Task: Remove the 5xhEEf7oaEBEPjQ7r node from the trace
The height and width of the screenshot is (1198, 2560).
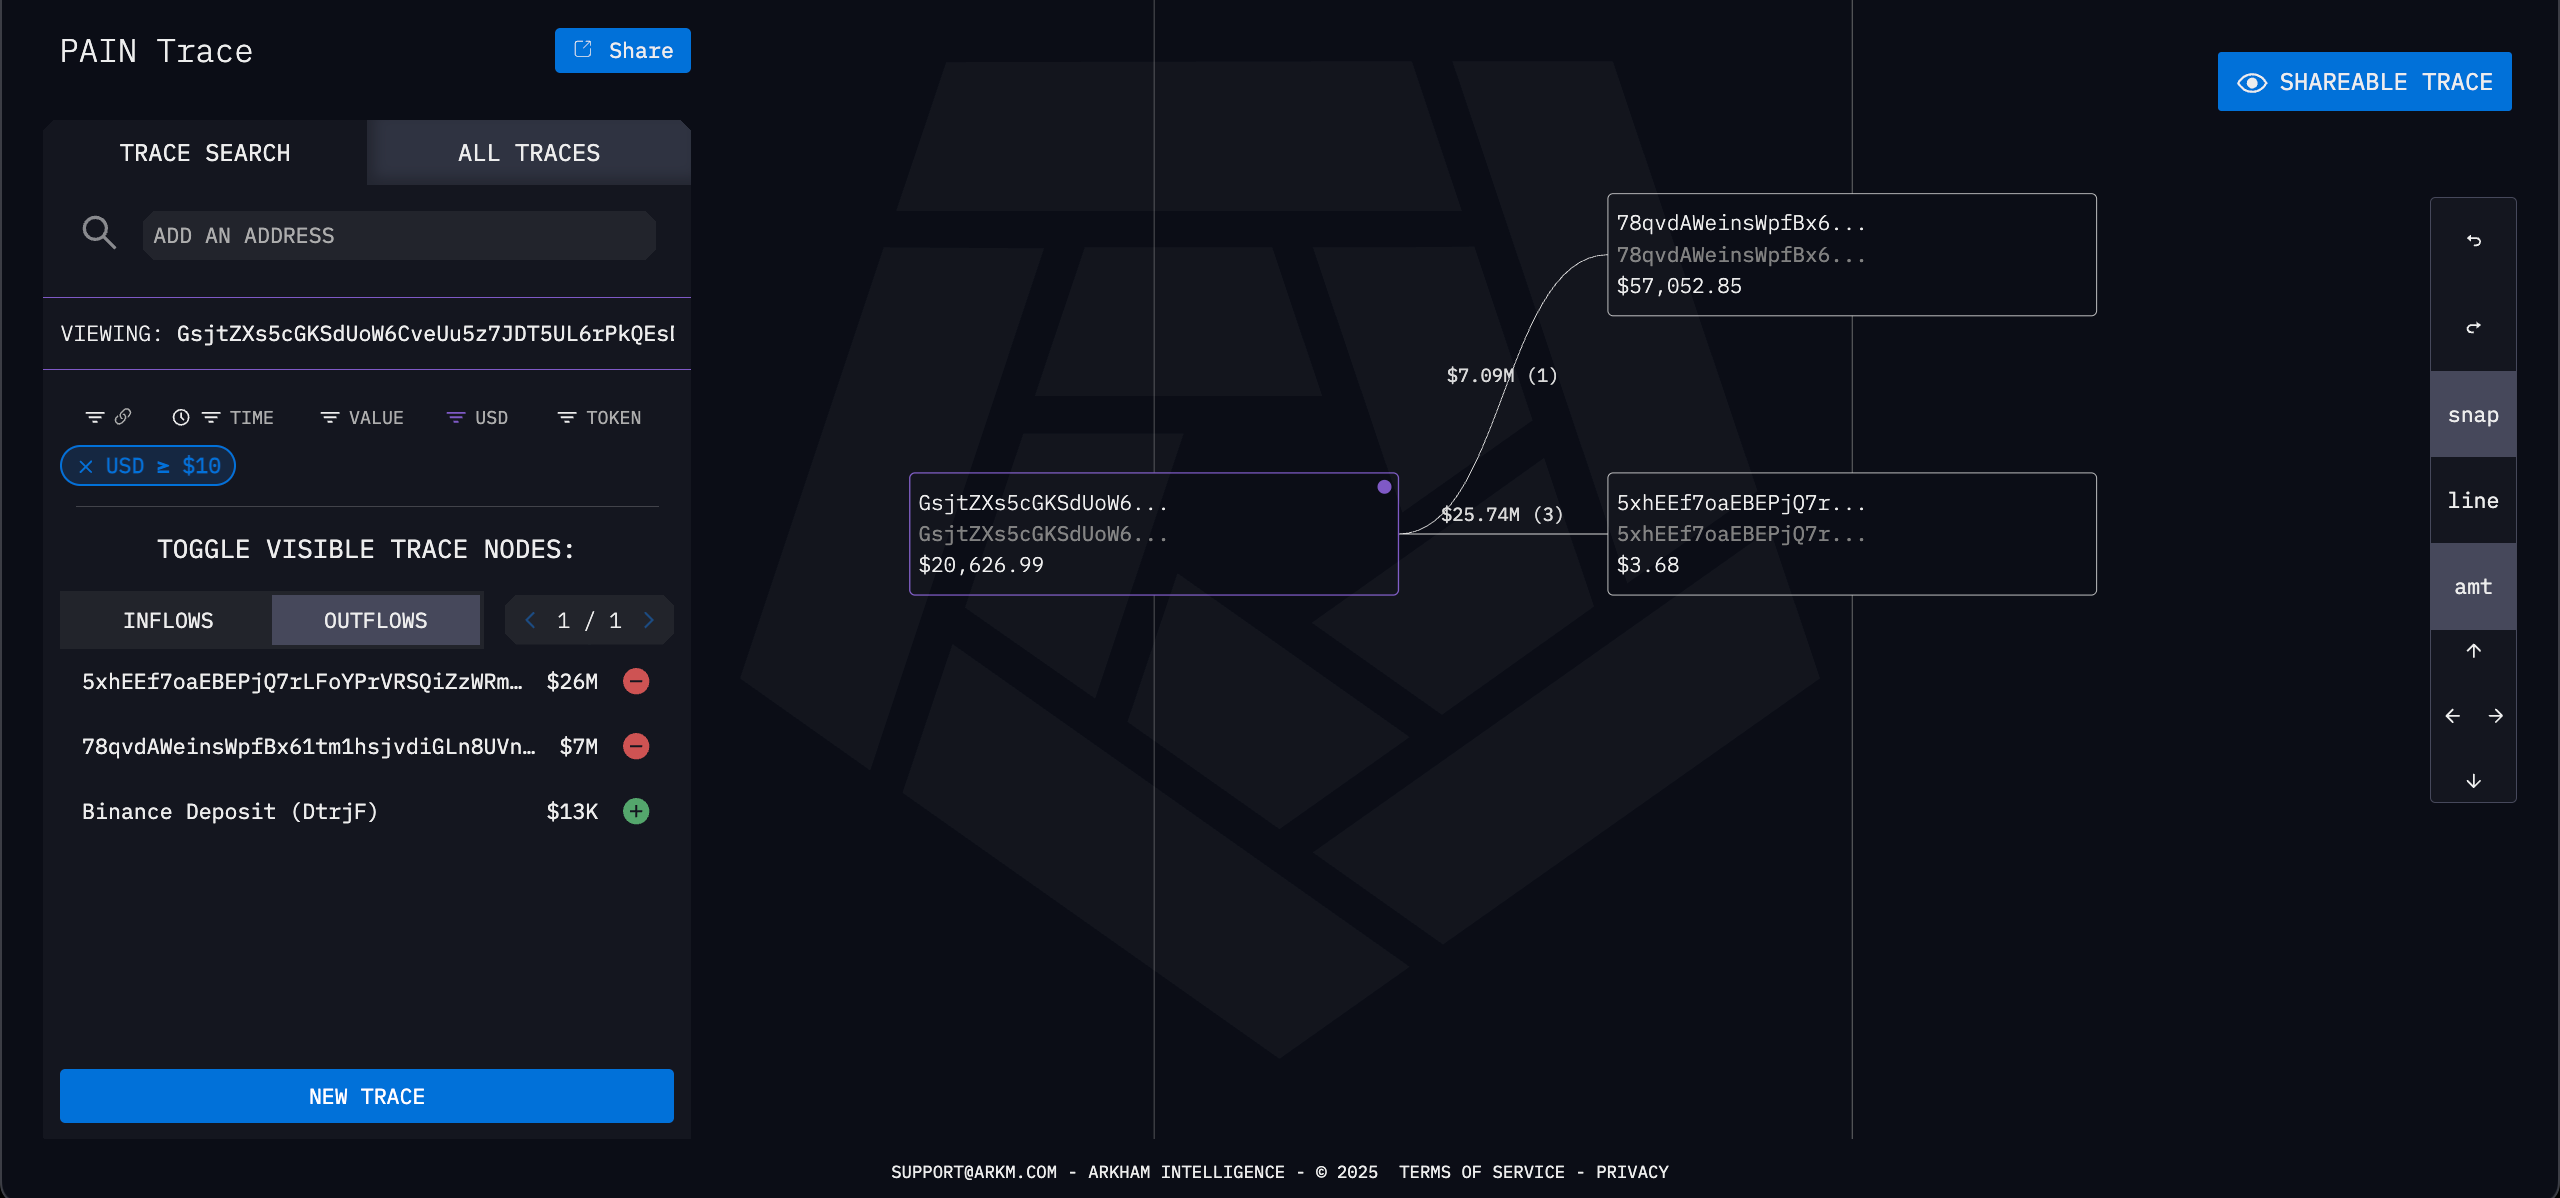Action: coord(636,681)
